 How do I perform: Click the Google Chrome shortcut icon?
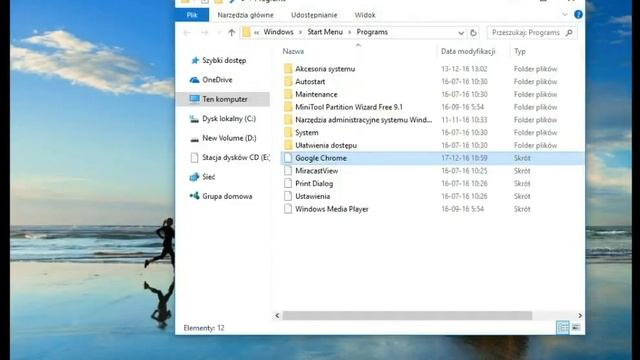coord(288,158)
